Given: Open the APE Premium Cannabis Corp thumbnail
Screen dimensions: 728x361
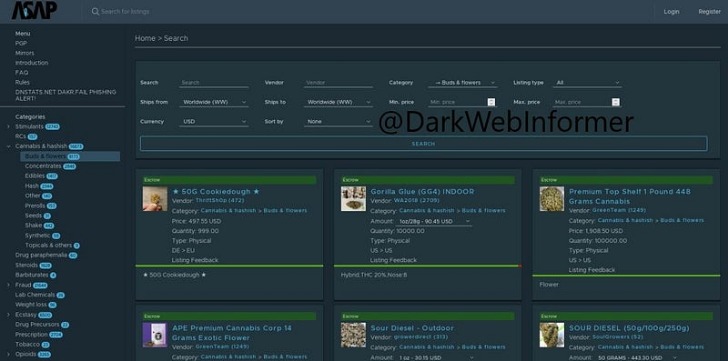Looking at the screenshot, I should (x=155, y=335).
